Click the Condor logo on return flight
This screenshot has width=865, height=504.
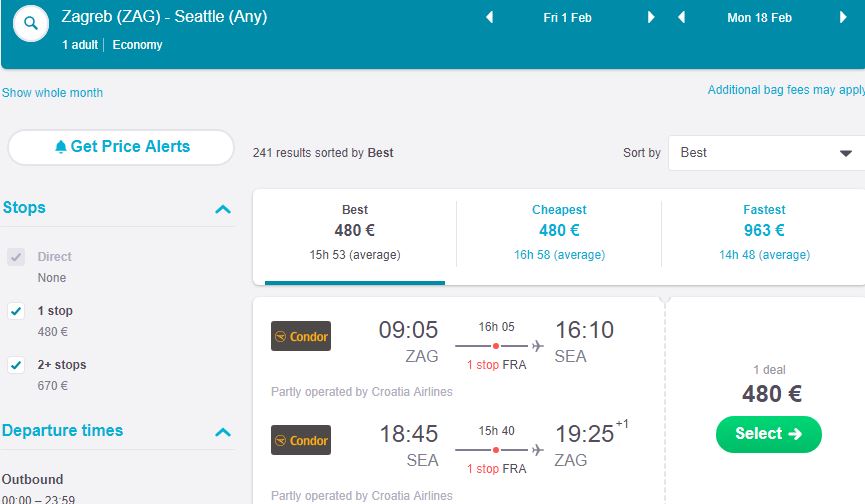pyautogui.click(x=301, y=440)
